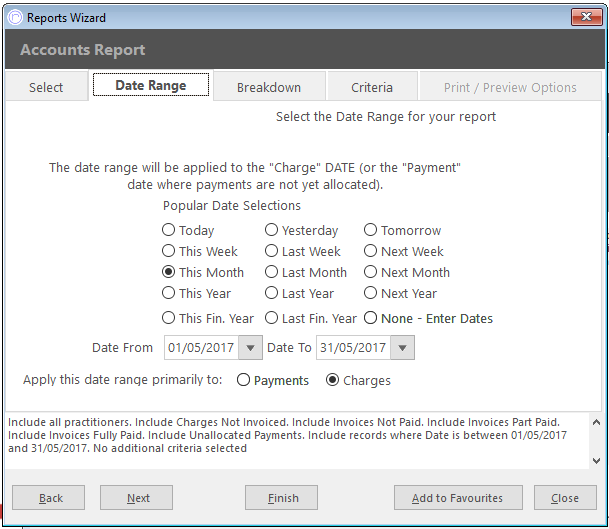Click the summary scrollbar up arrow
609x529 pixels.
point(596,422)
